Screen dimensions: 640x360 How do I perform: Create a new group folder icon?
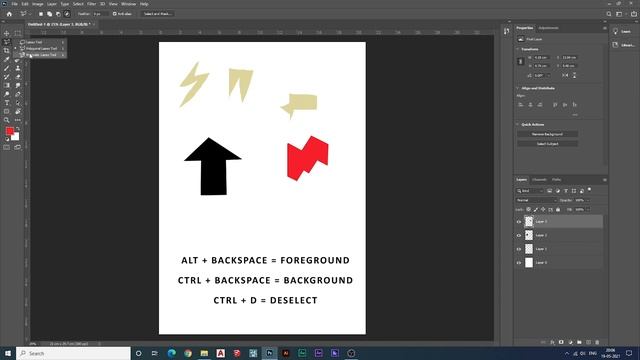point(579,342)
